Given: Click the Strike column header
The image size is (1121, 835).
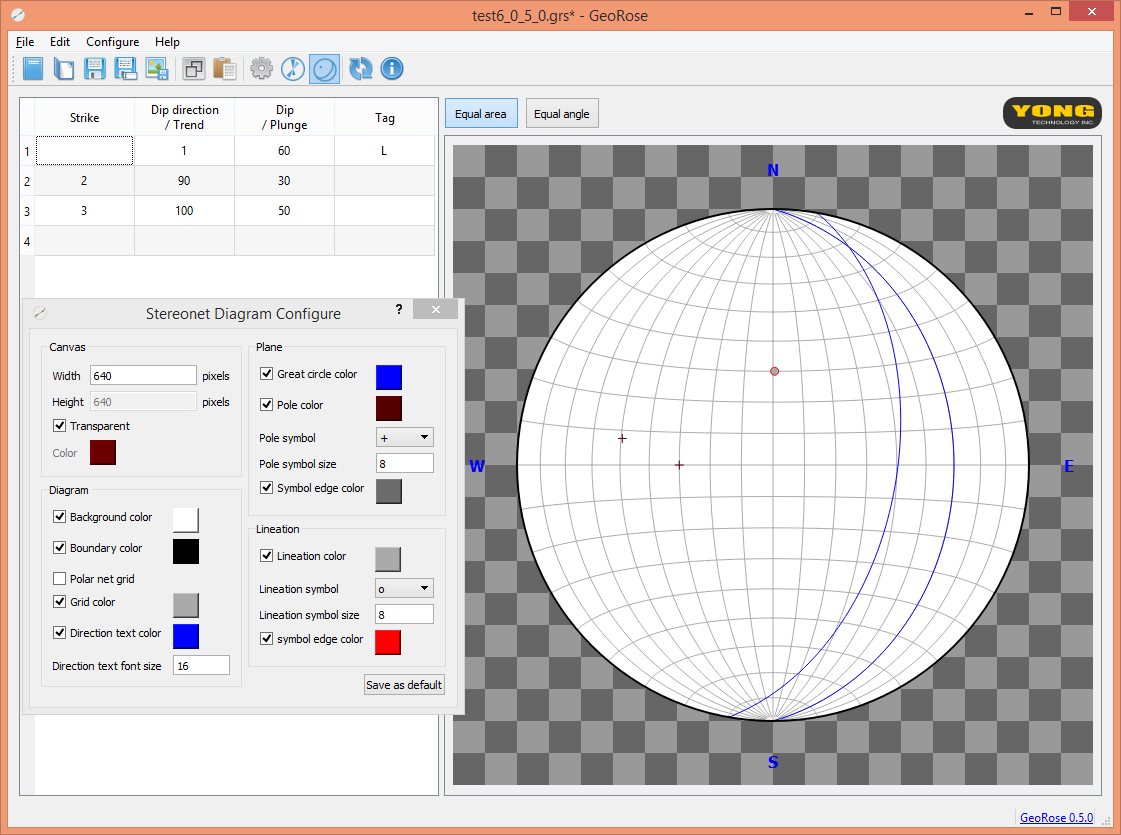Looking at the screenshot, I should [84, 117].
